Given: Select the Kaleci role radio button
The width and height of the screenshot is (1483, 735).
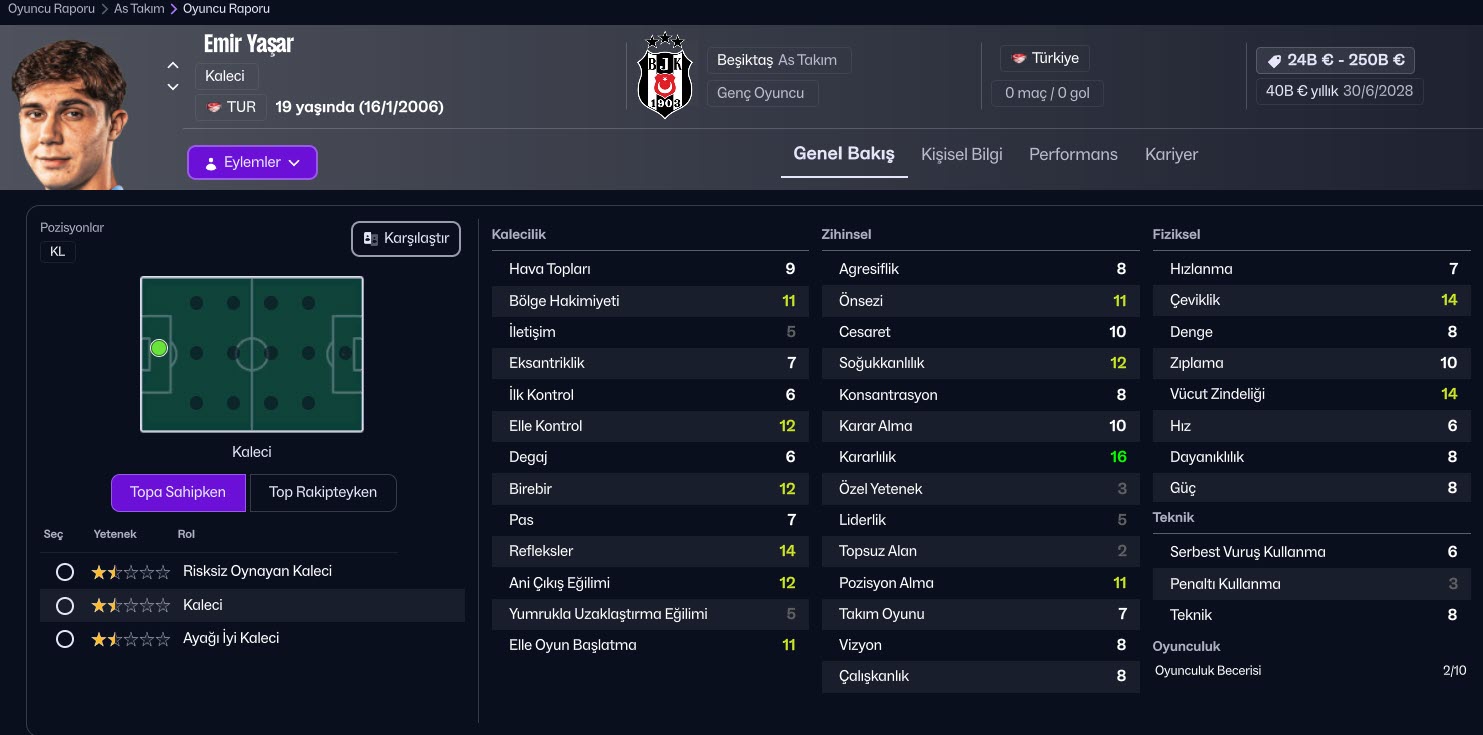Looking at the screenshot, I should 65,606.
